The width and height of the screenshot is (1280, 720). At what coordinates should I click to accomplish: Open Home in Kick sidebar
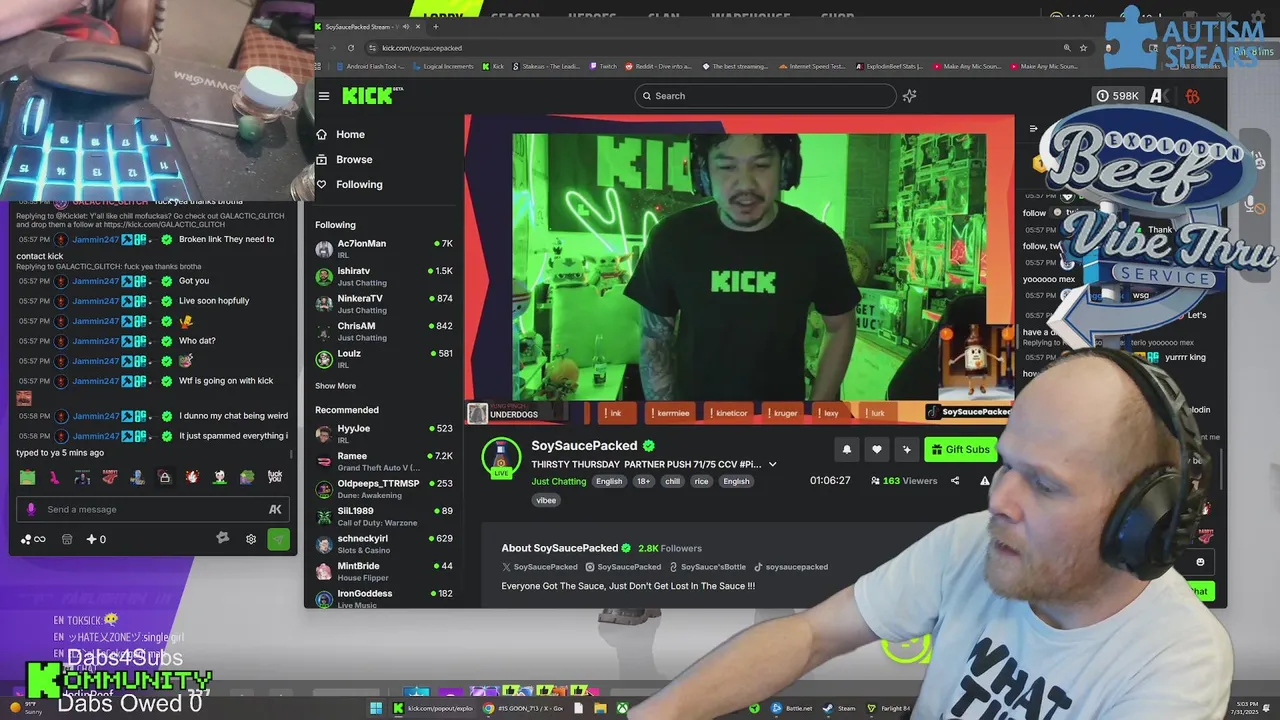tap(340, 134)
